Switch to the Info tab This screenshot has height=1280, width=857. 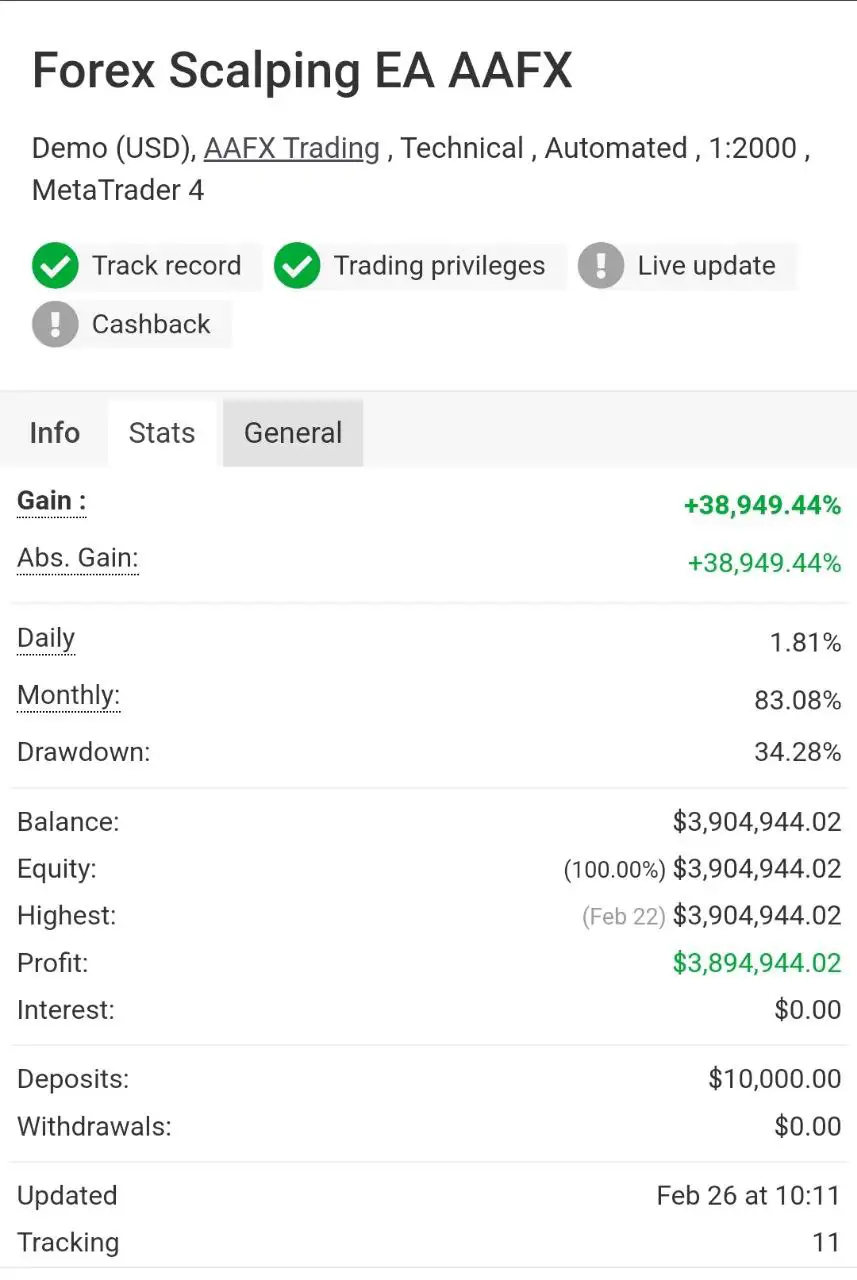[55, 433]
